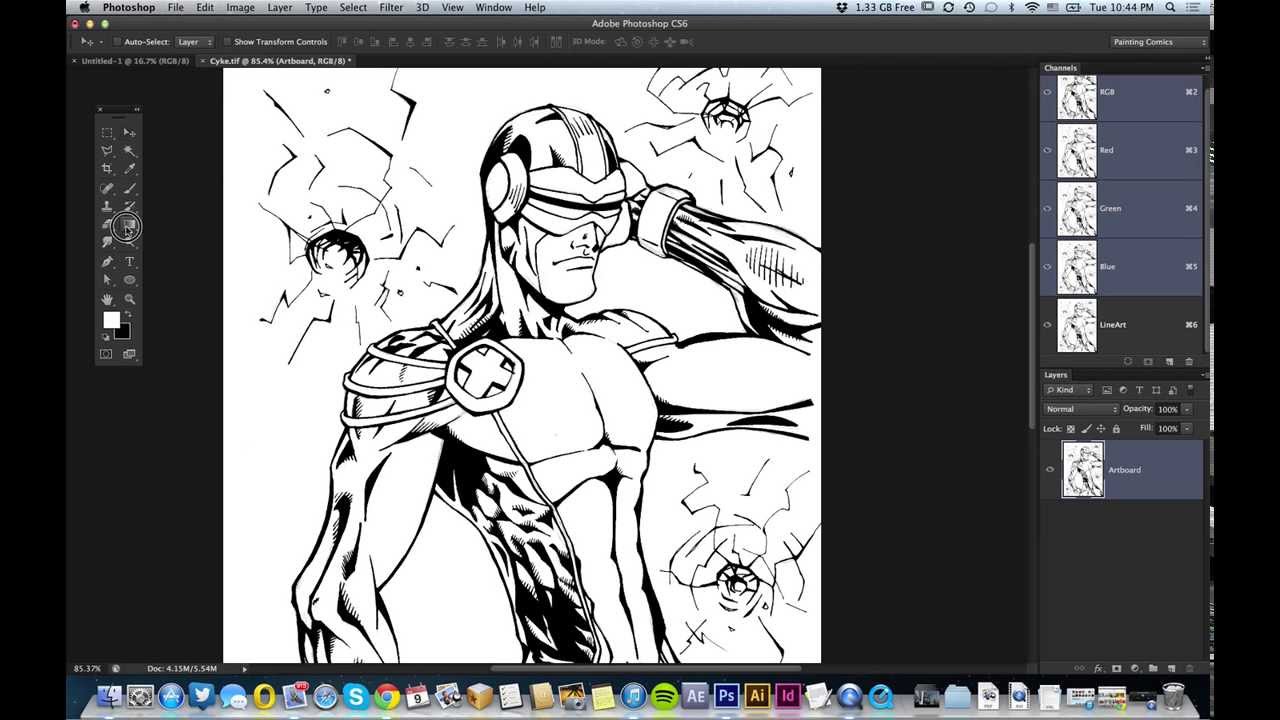
Task: Toggle LineArt channel visibility eye
Action: 1048,325
